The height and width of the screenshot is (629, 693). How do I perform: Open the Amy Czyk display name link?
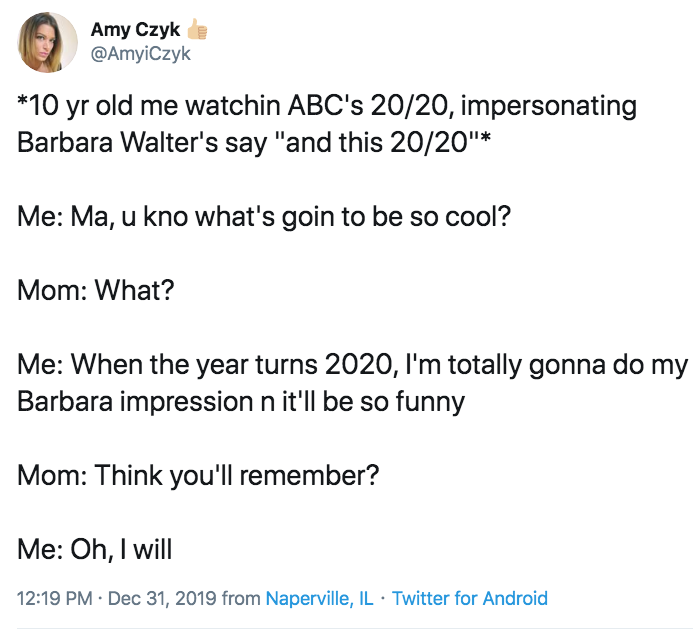tap(135, 30)
